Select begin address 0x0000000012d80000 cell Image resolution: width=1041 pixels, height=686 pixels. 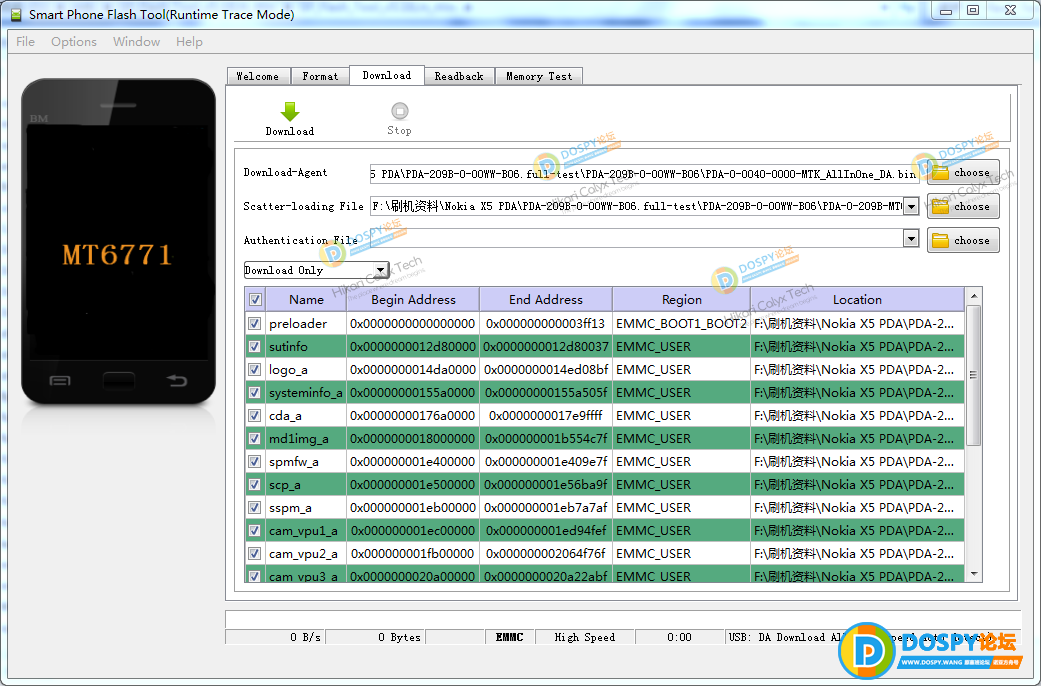[413, 347]
